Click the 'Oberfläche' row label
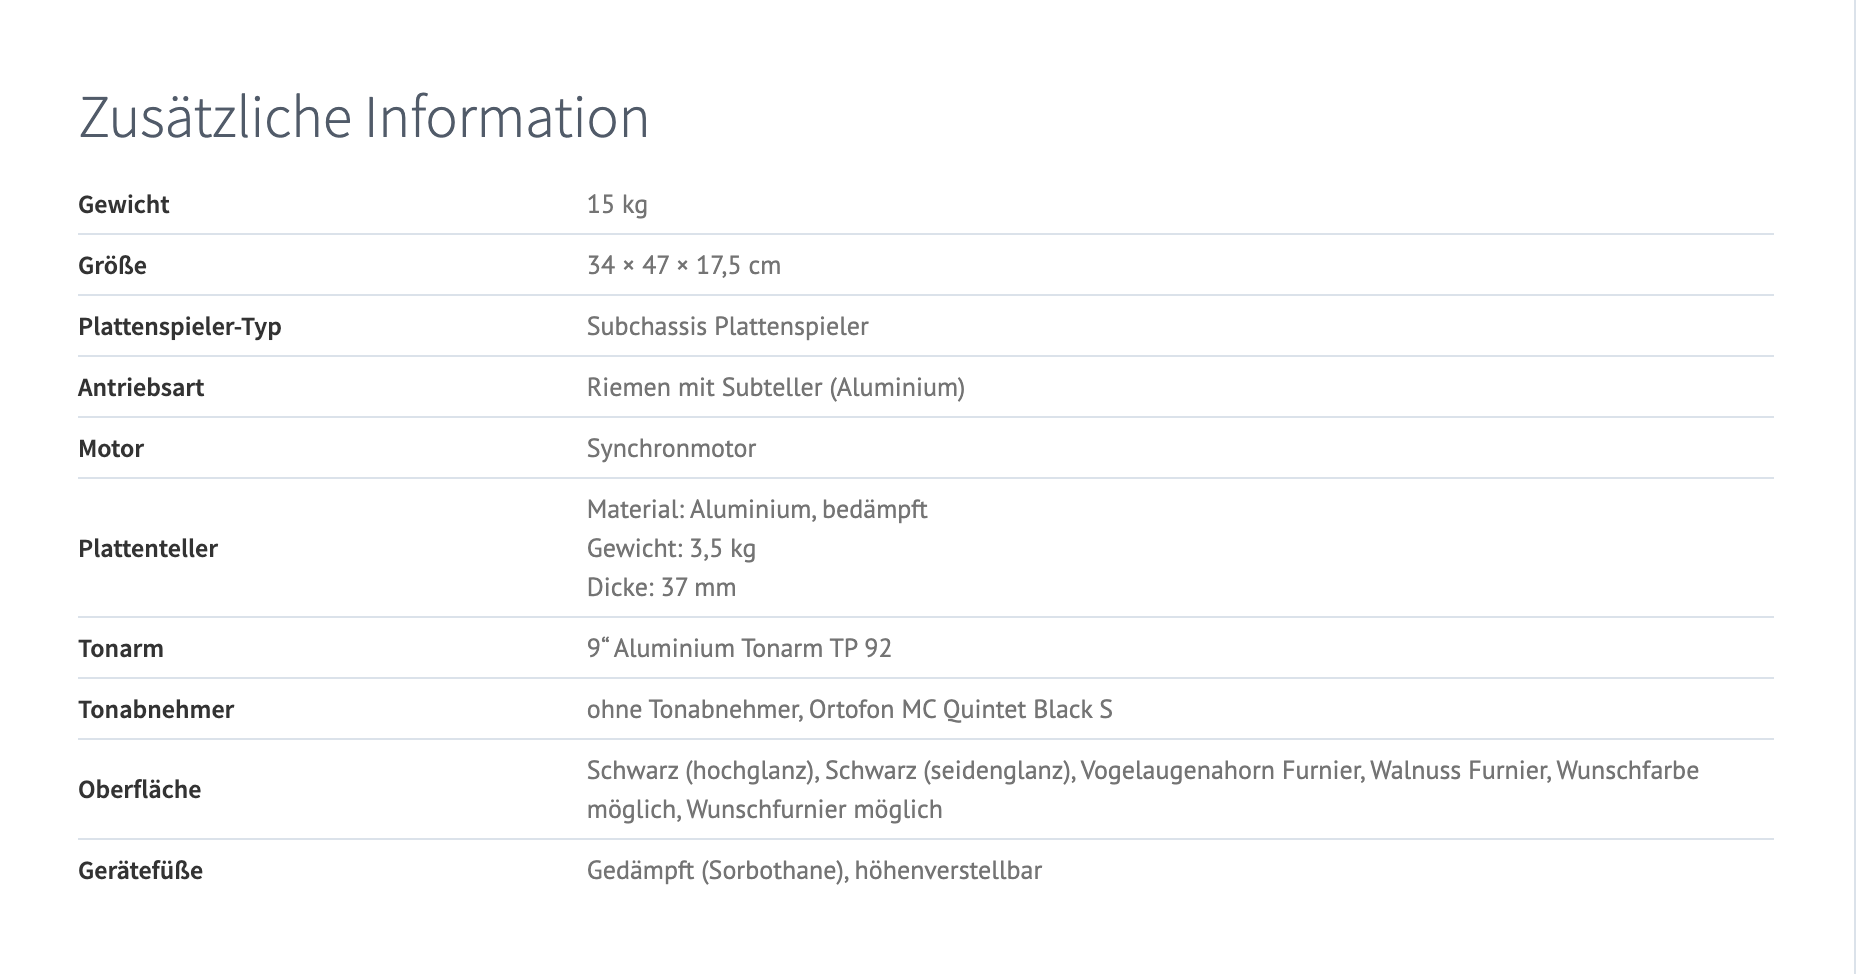The image size is (1856, 974). 140,790
